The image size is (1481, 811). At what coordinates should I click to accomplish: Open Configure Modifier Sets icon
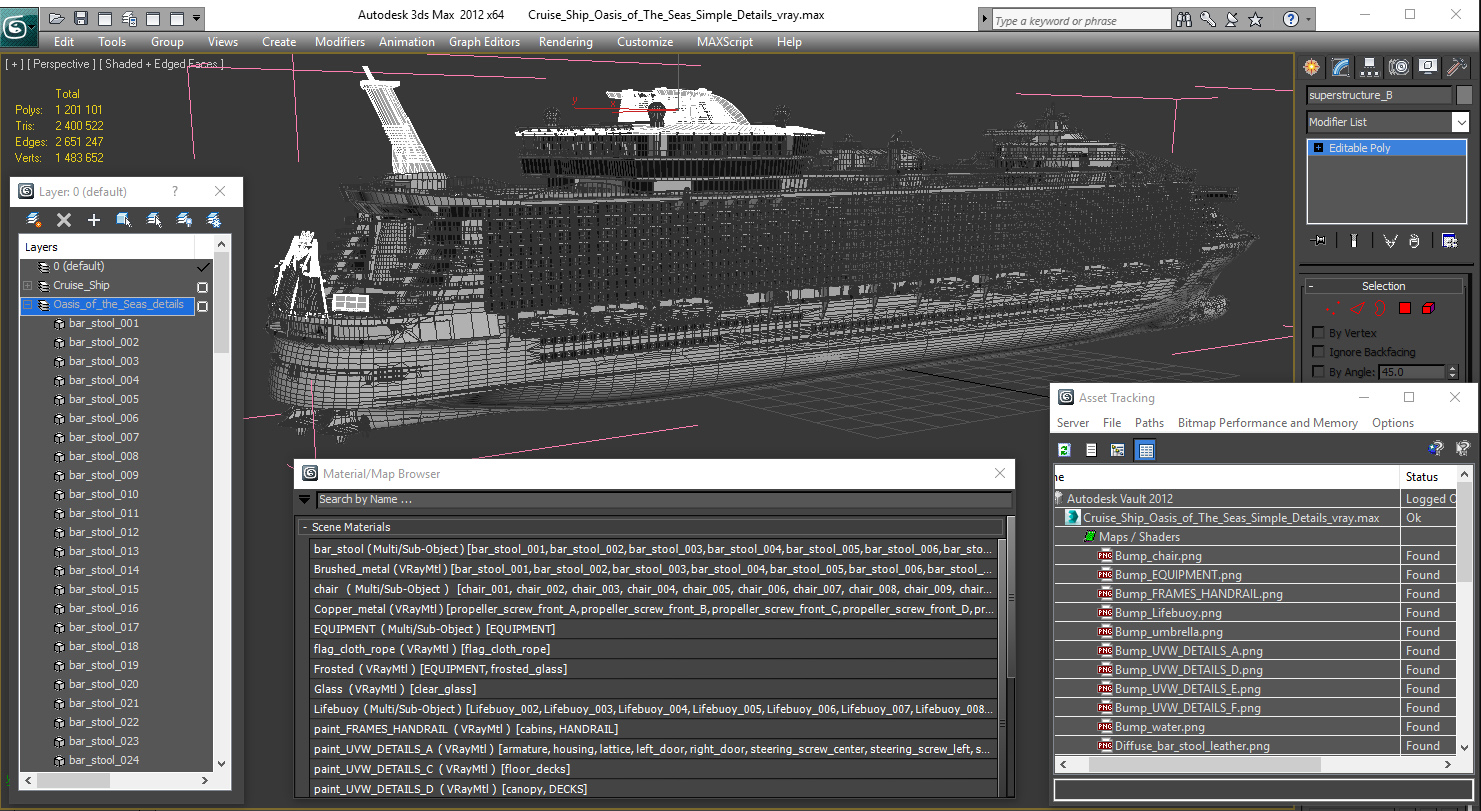pos(1449,240)
